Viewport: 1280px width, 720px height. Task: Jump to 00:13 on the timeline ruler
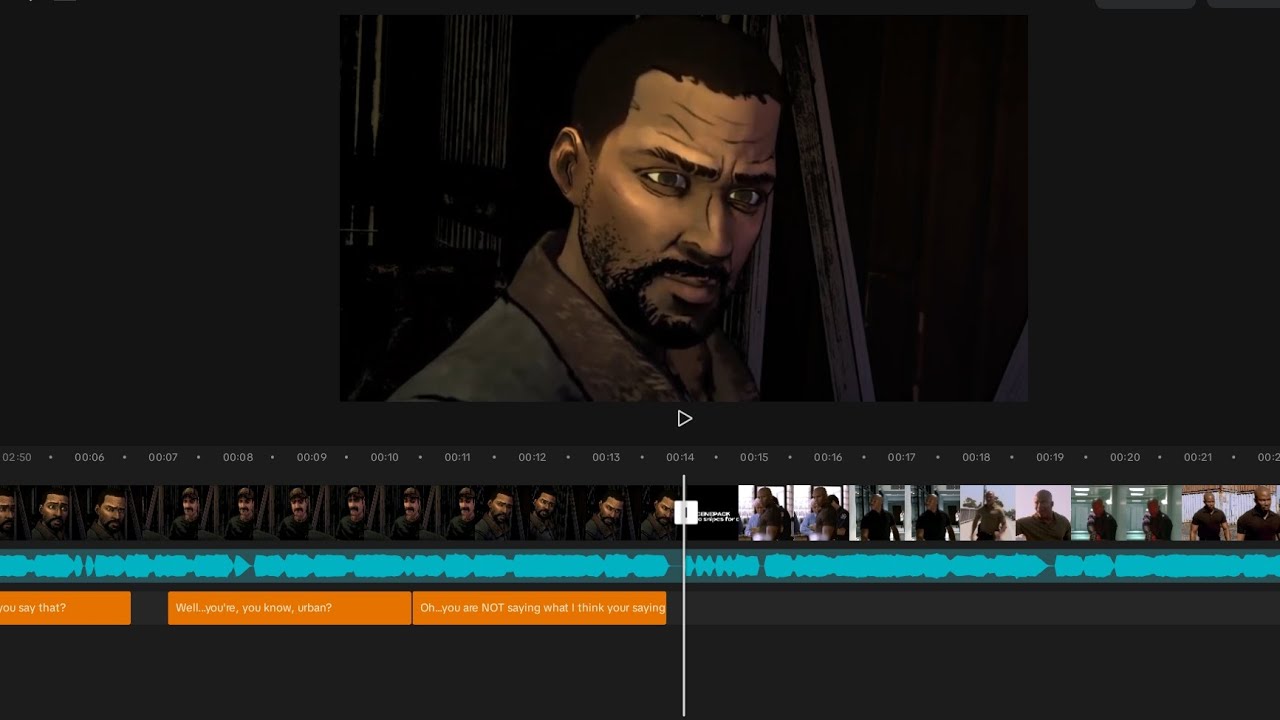[x=606, y=457]
